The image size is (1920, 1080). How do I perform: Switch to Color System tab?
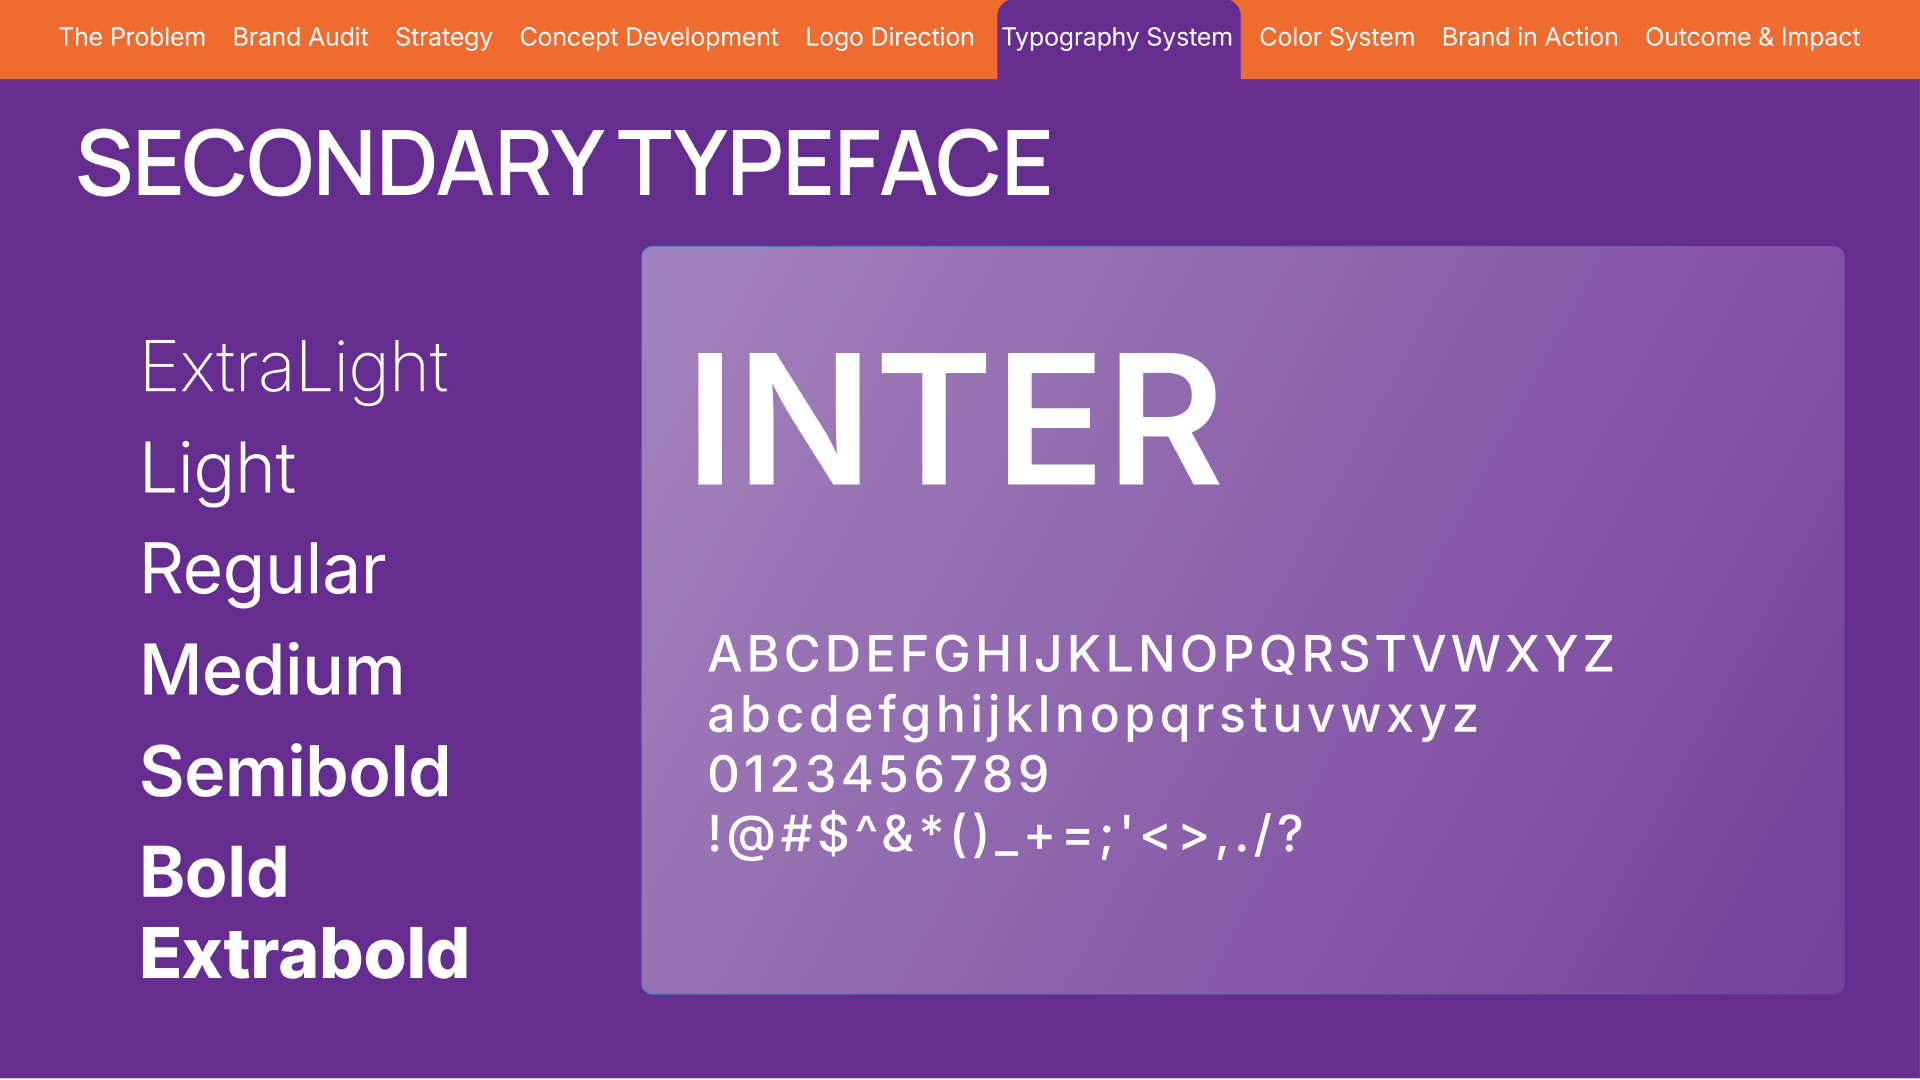(1337, 37)
